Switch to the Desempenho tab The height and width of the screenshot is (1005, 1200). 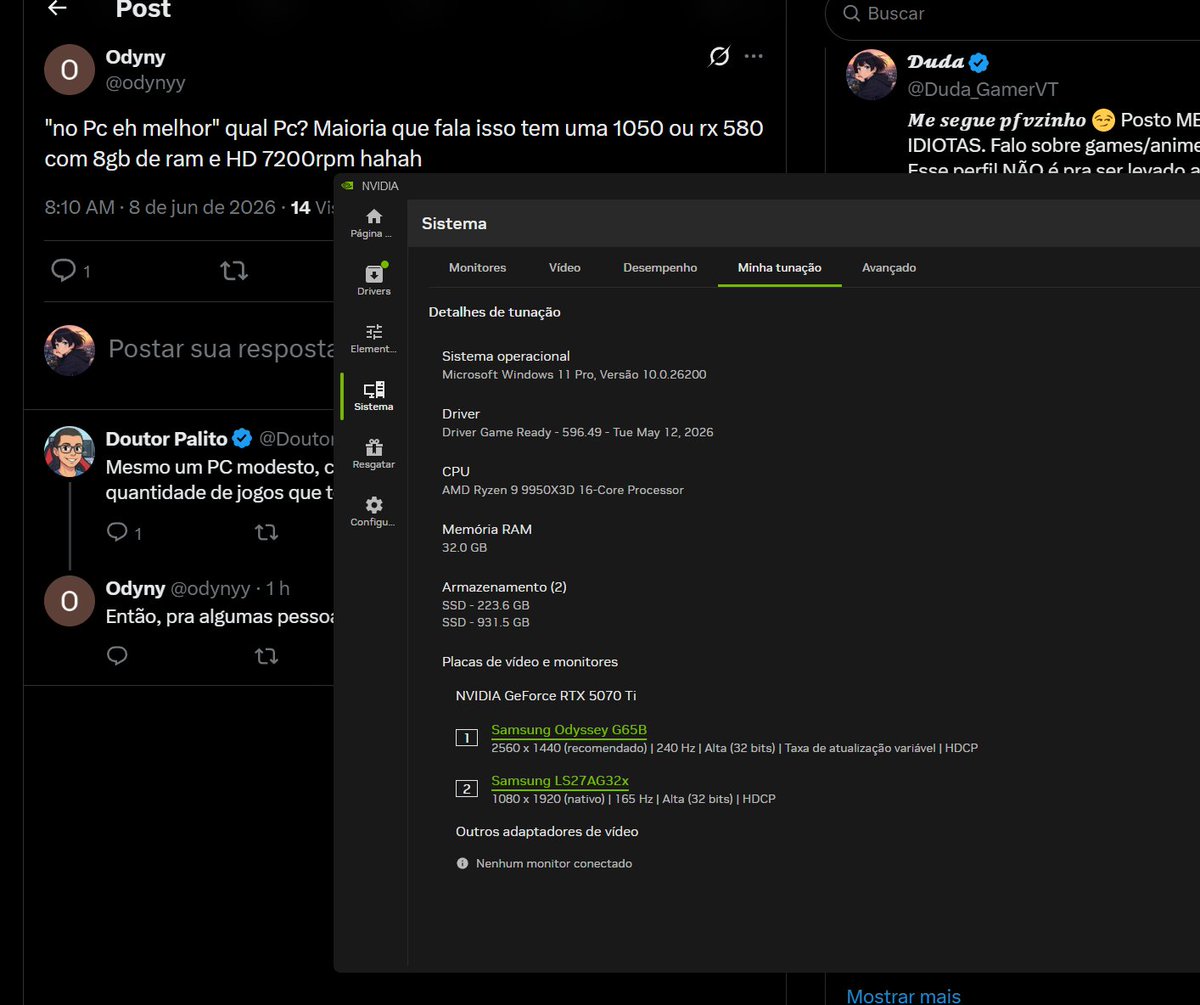click(660, 268)
